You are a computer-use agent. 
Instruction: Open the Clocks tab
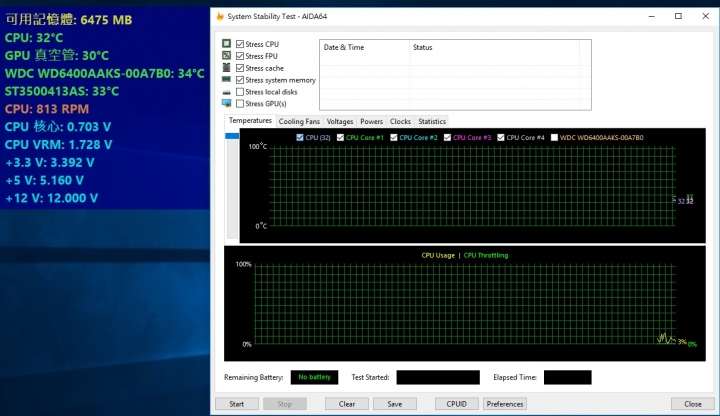(400, 121)
